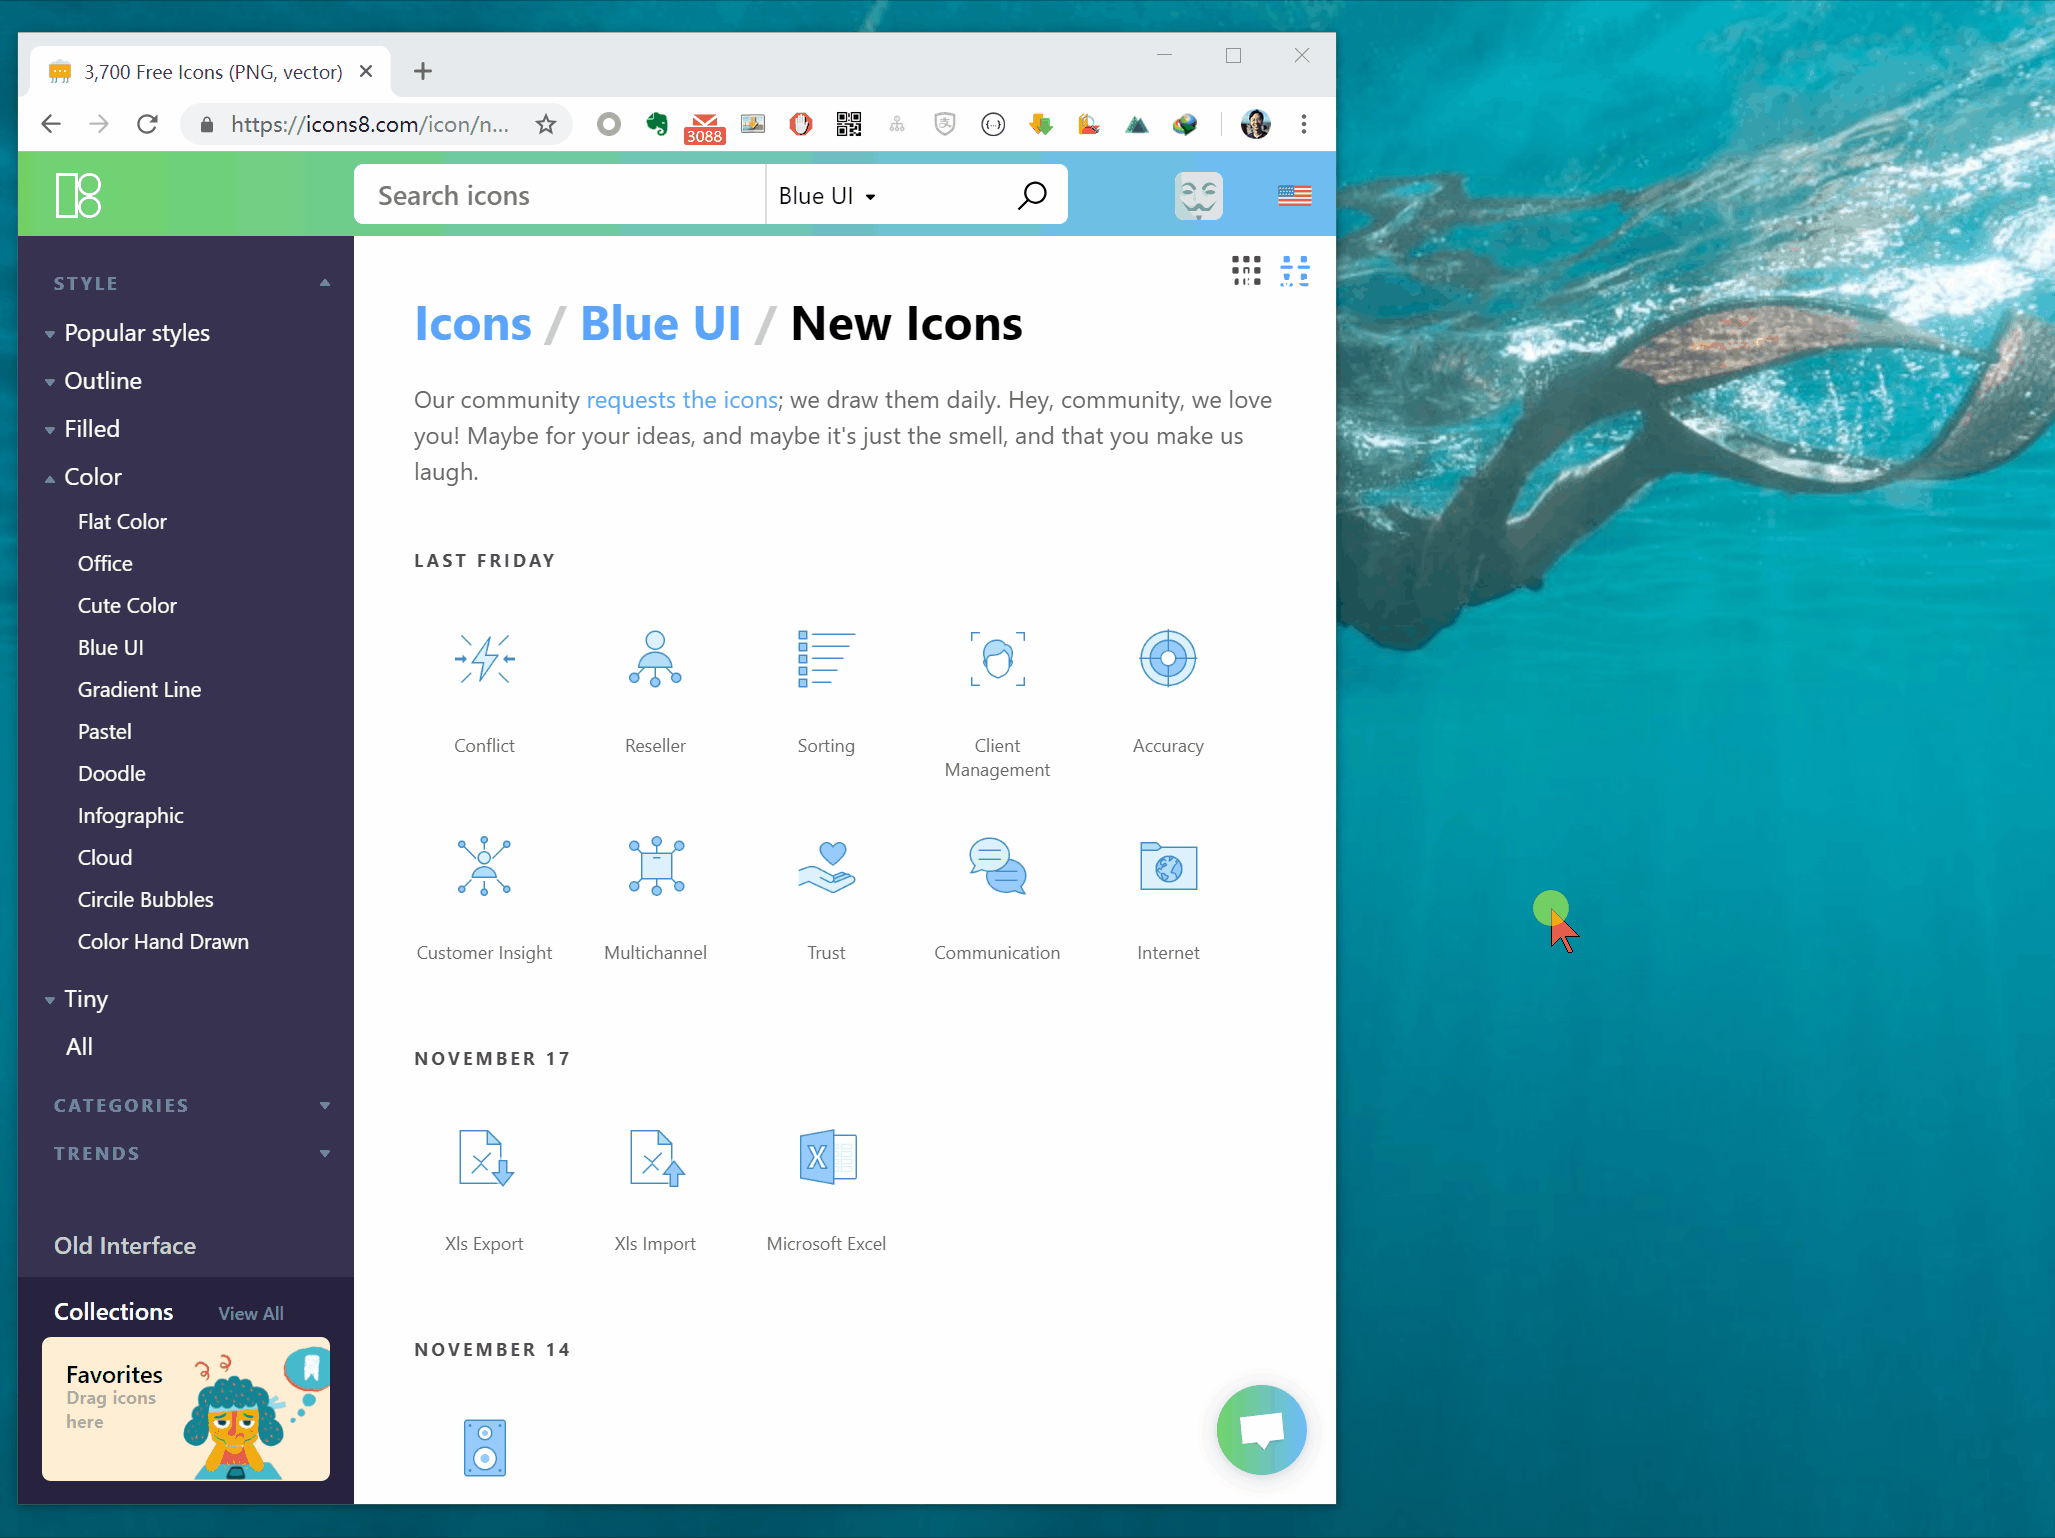Click the Client Management icon
2055x1538 pixels.
point(998,658)
